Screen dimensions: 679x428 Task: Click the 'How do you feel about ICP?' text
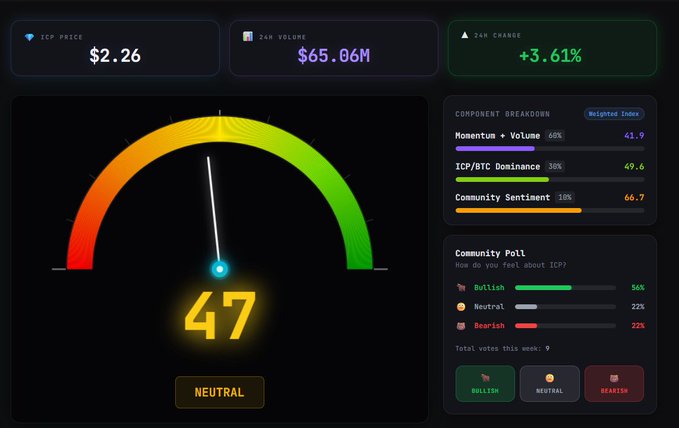[511, 265]
